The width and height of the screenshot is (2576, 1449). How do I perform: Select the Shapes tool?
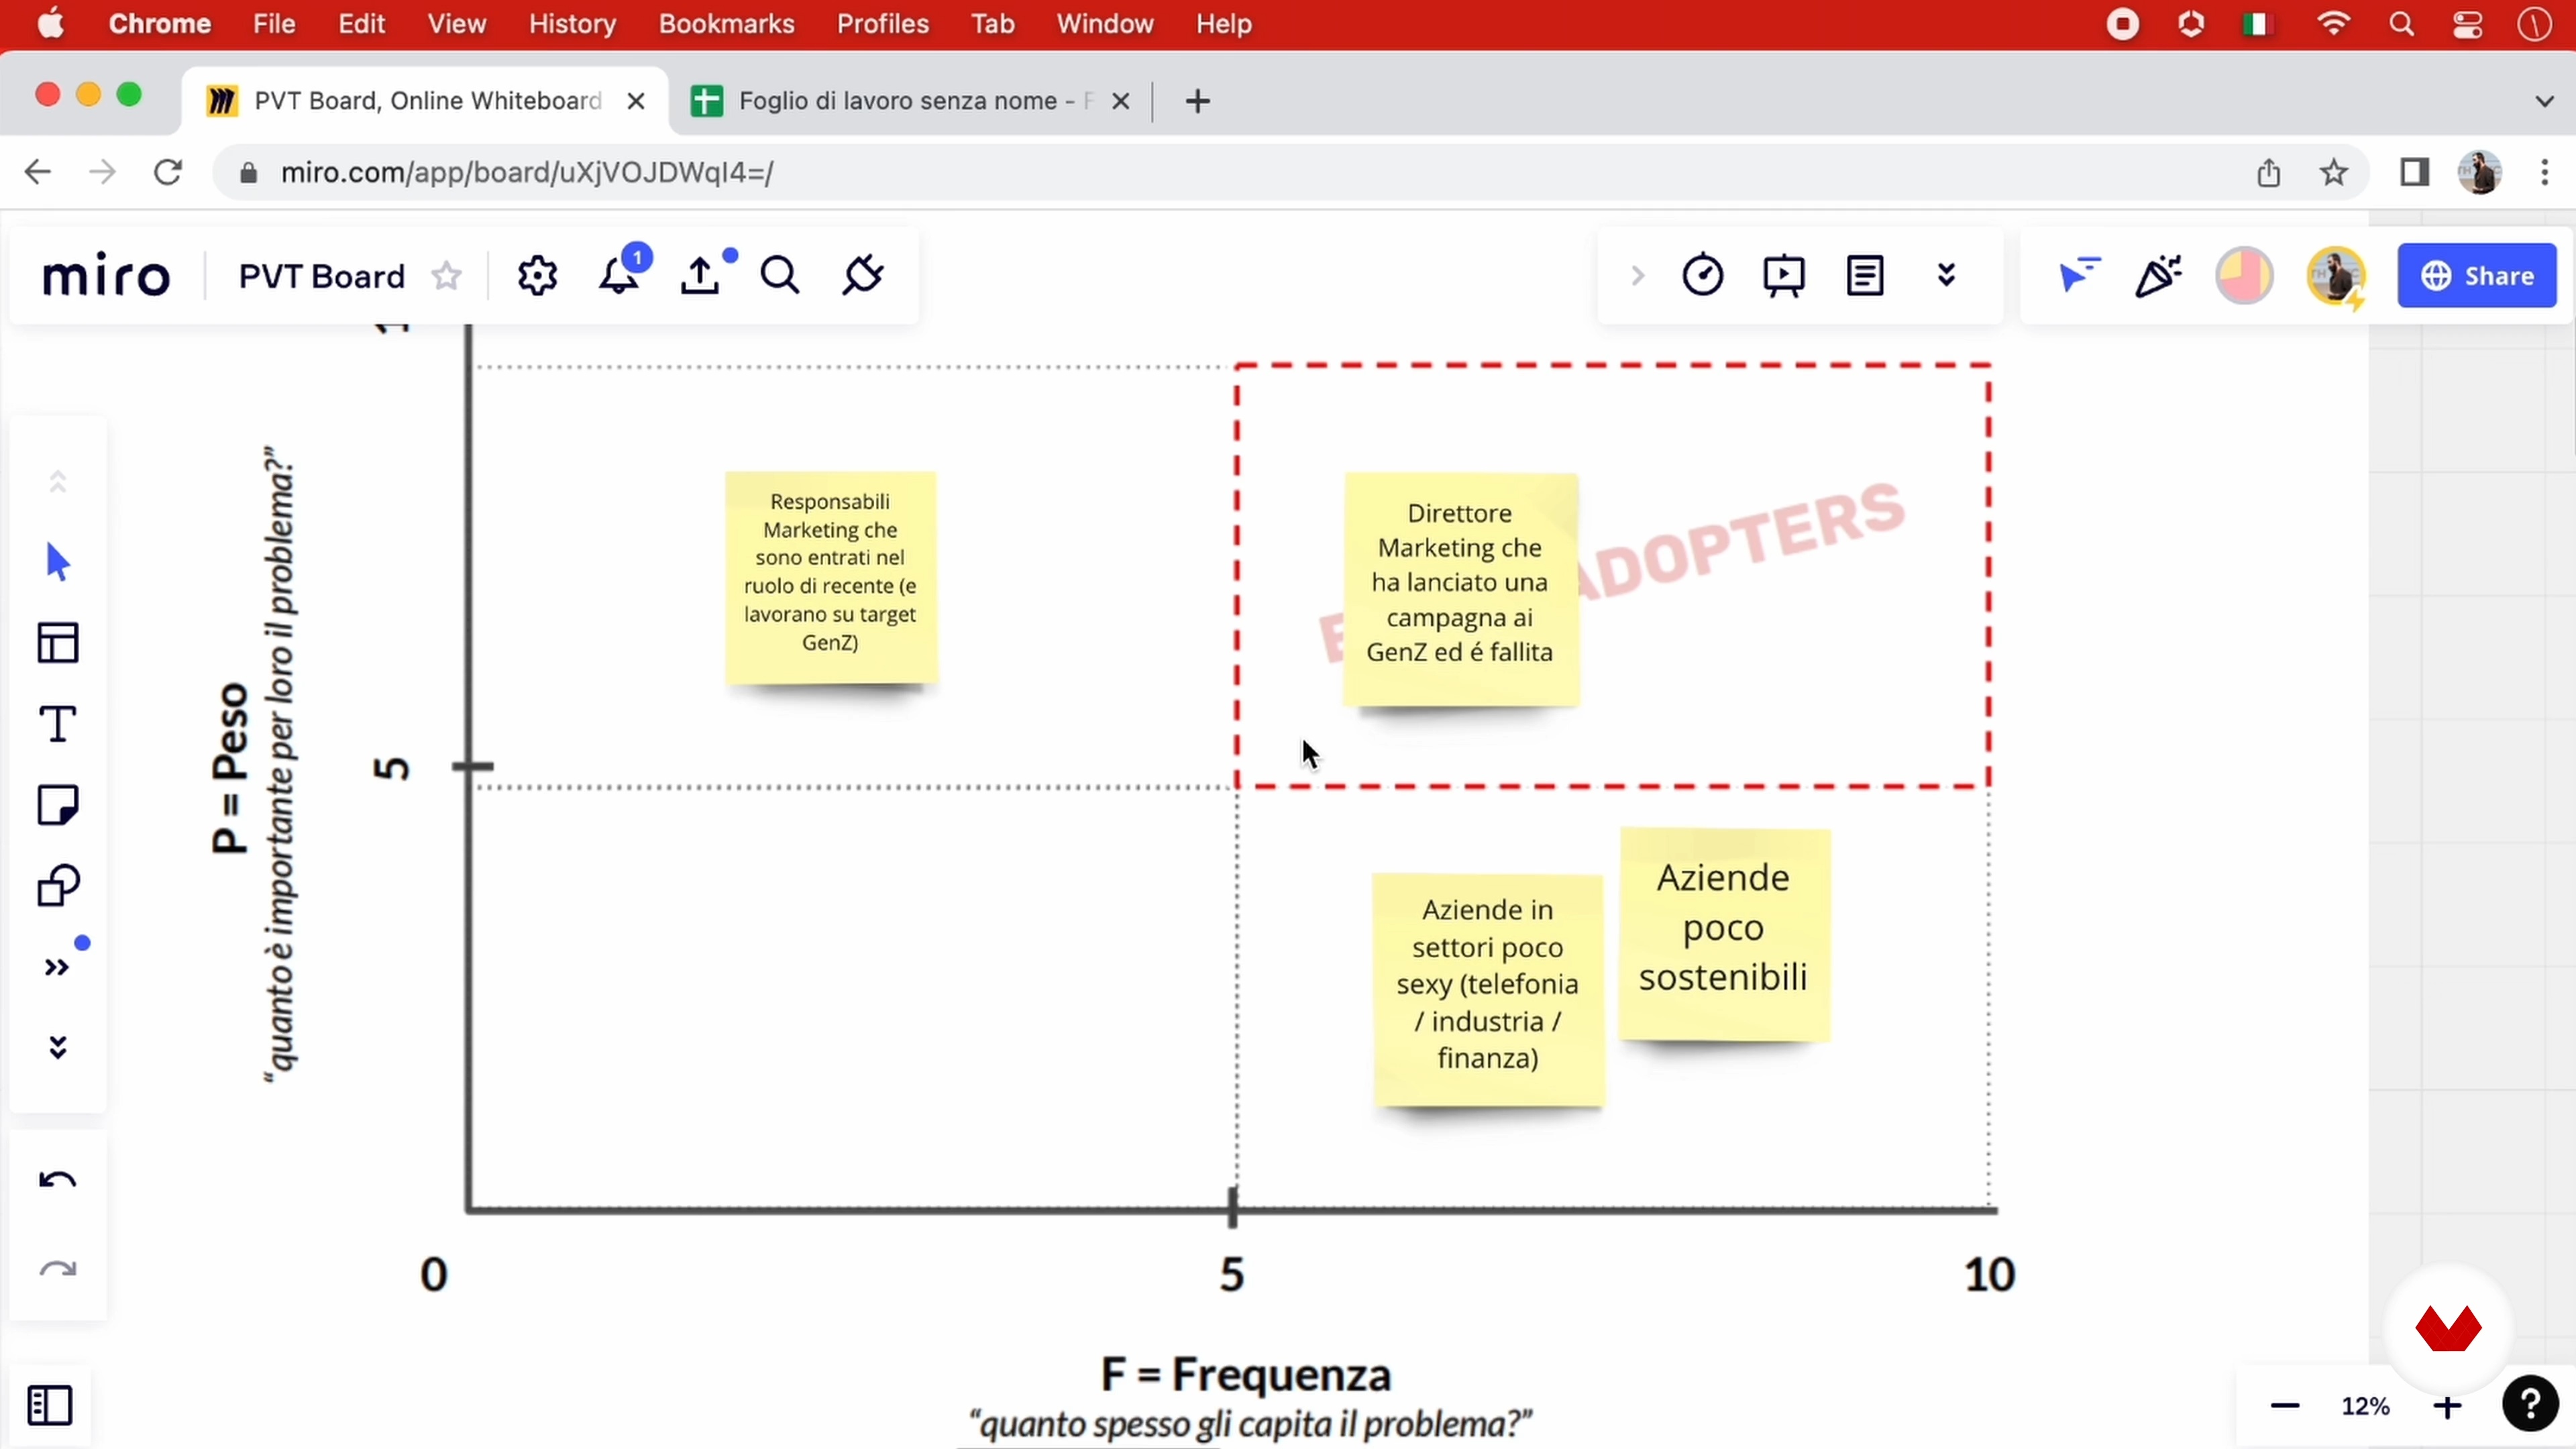[58, 886]
